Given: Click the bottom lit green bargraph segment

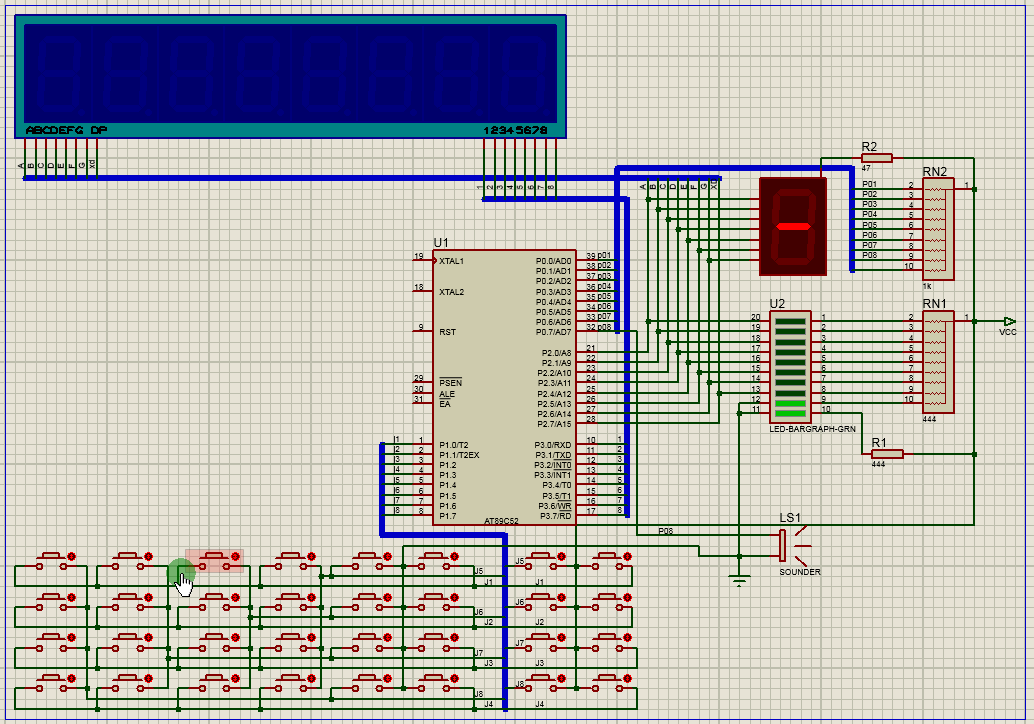Looking at the screenshot, I should 790,414.
